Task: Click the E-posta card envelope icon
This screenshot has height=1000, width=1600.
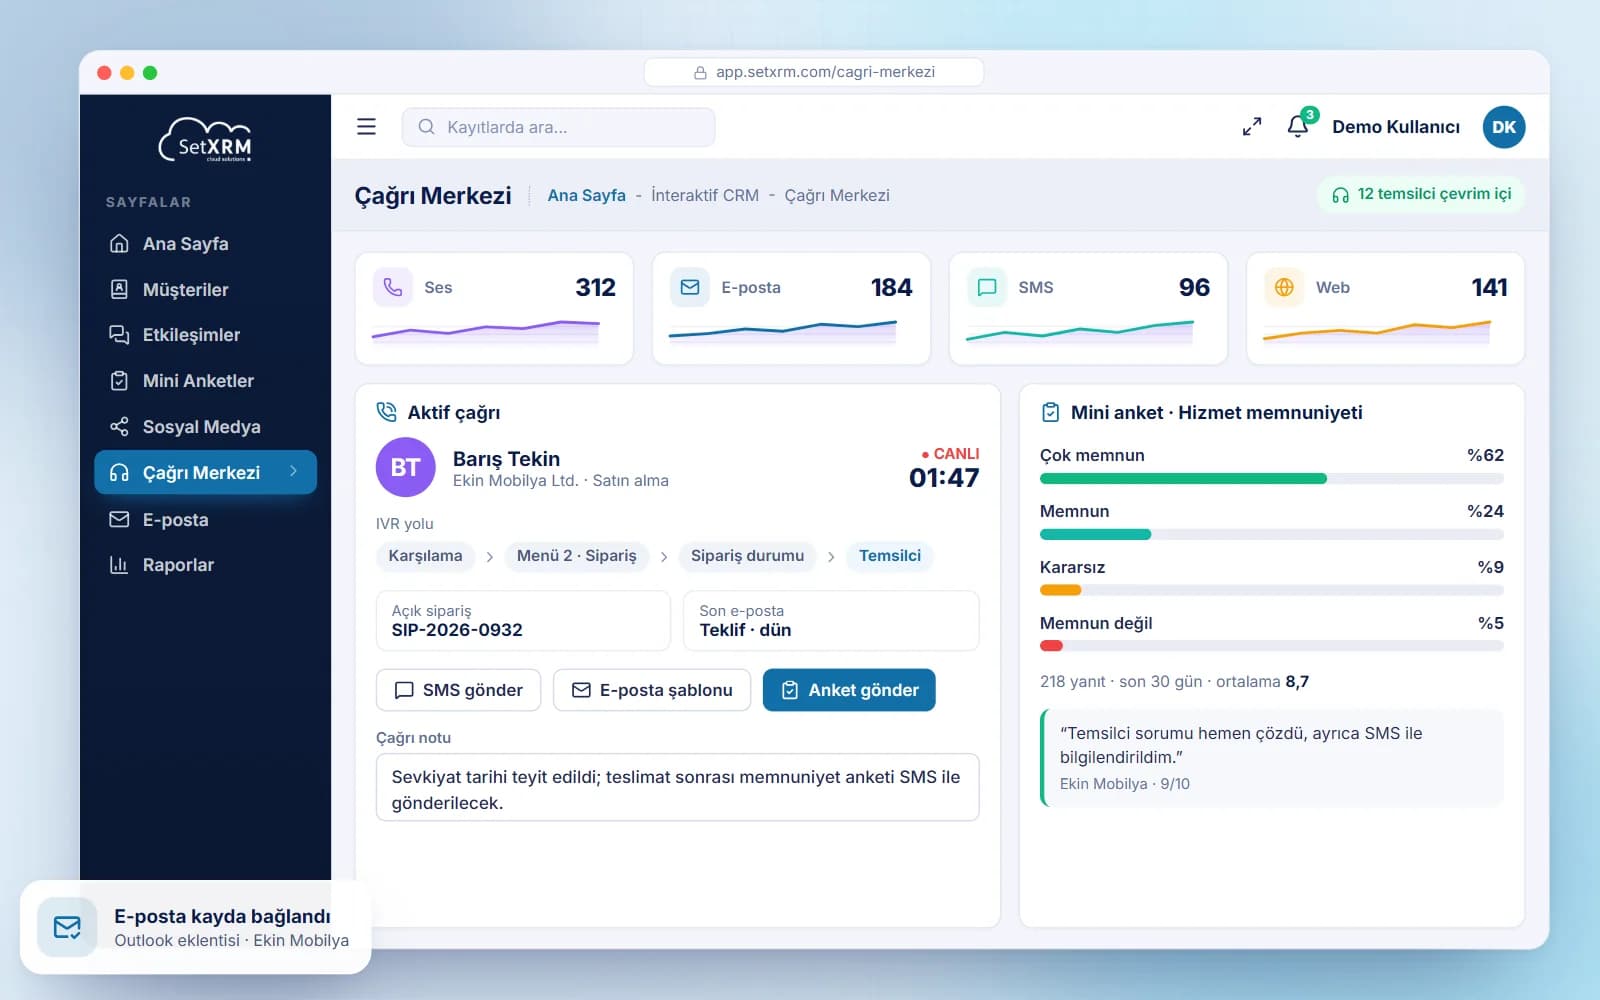Action: pyautogui.click(x=690, y=287)
